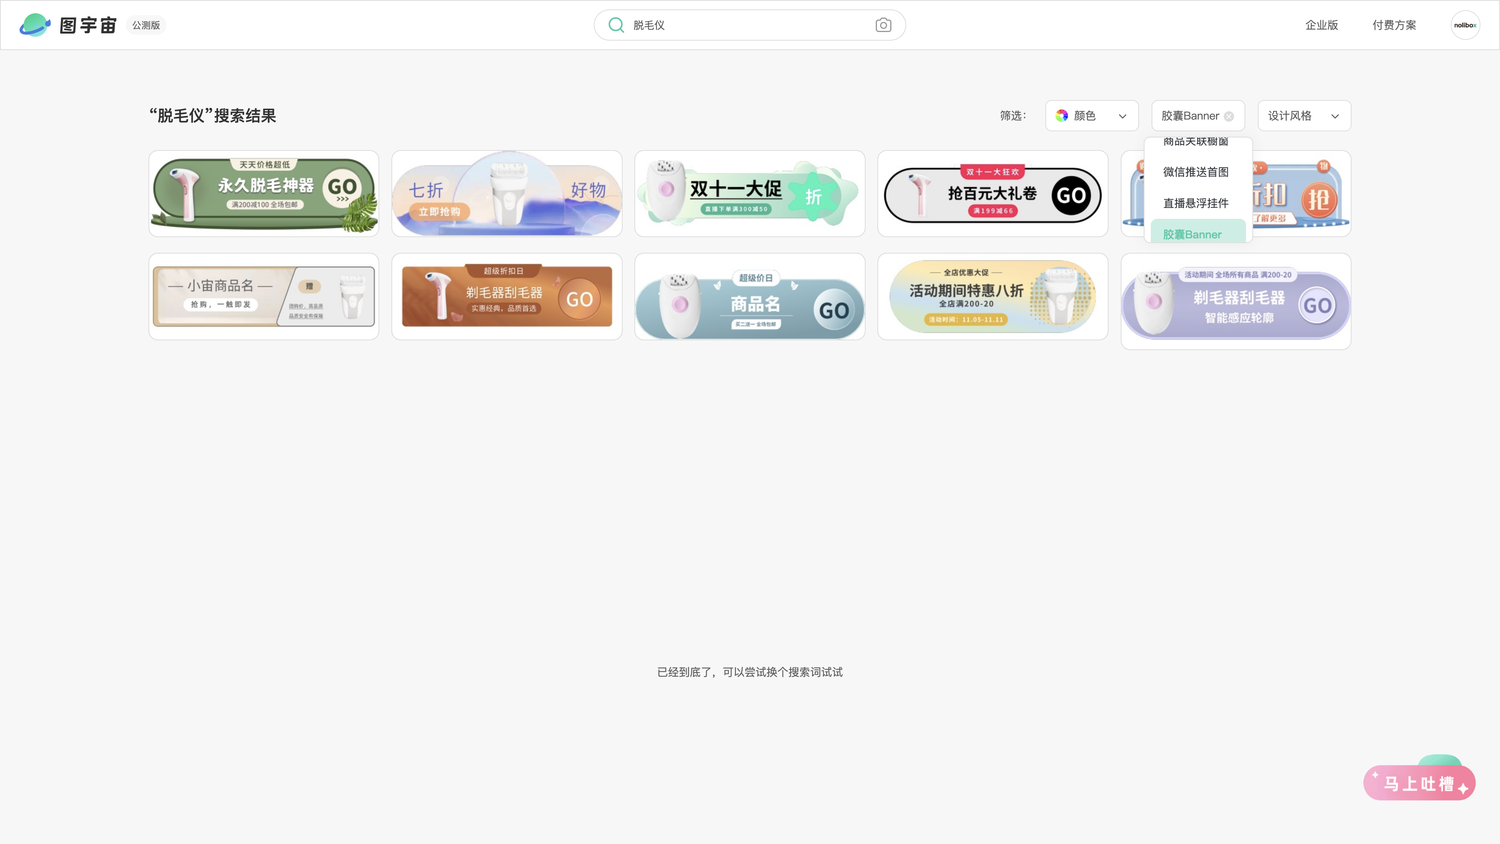Clear the 胶囊Banner filter x icon
The width and height of the screenshot is (1500, 844).
click(x=1229, y=117)
